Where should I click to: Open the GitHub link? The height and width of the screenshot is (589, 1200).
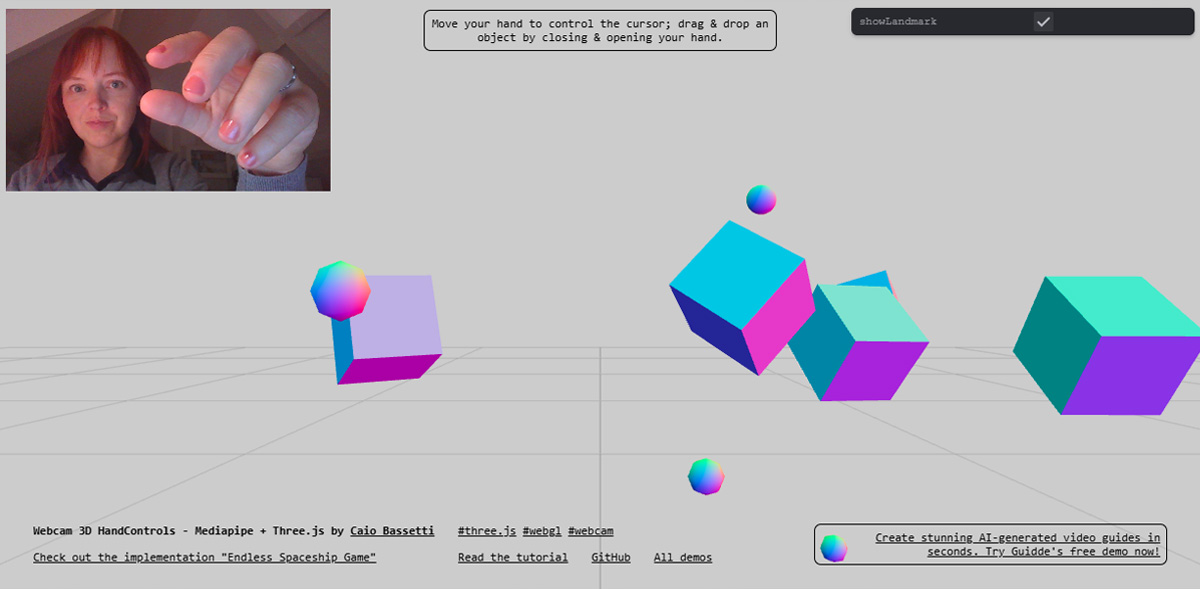point(610,557)
